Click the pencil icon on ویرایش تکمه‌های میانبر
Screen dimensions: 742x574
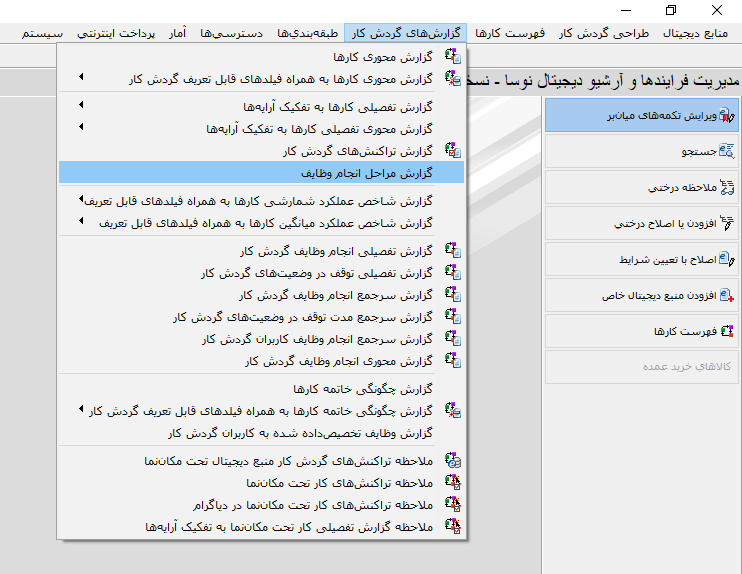pyautogui.click(x=727, y=116)
